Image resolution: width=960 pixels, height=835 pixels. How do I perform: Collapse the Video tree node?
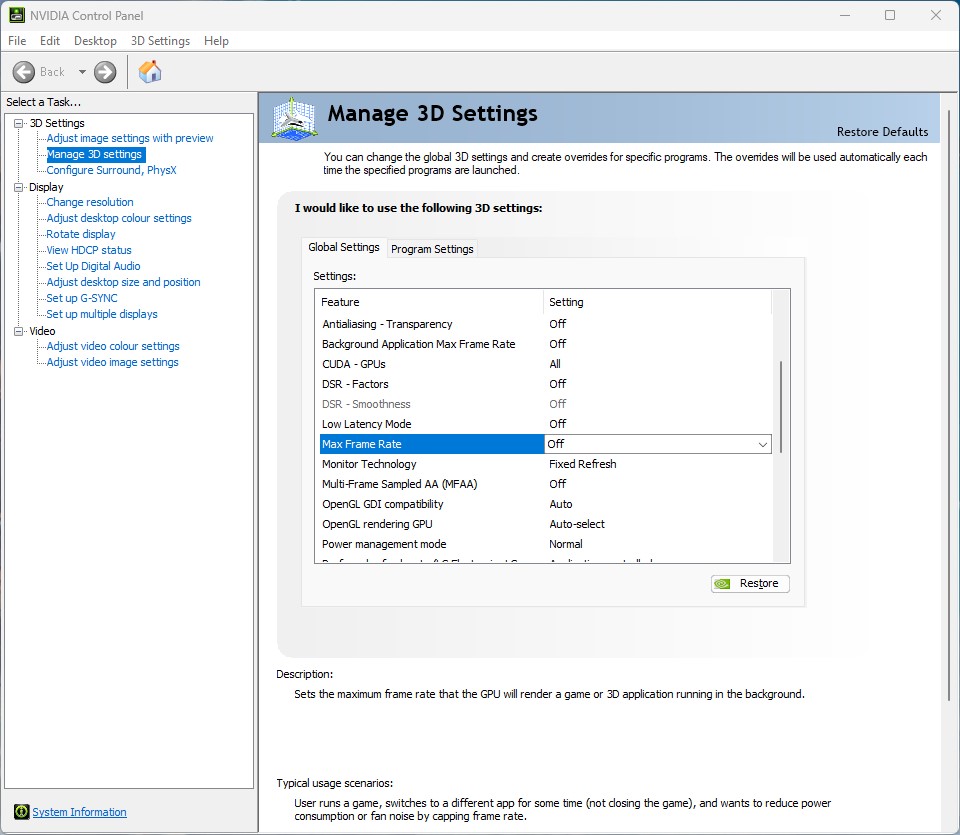[x=19, y=331]
